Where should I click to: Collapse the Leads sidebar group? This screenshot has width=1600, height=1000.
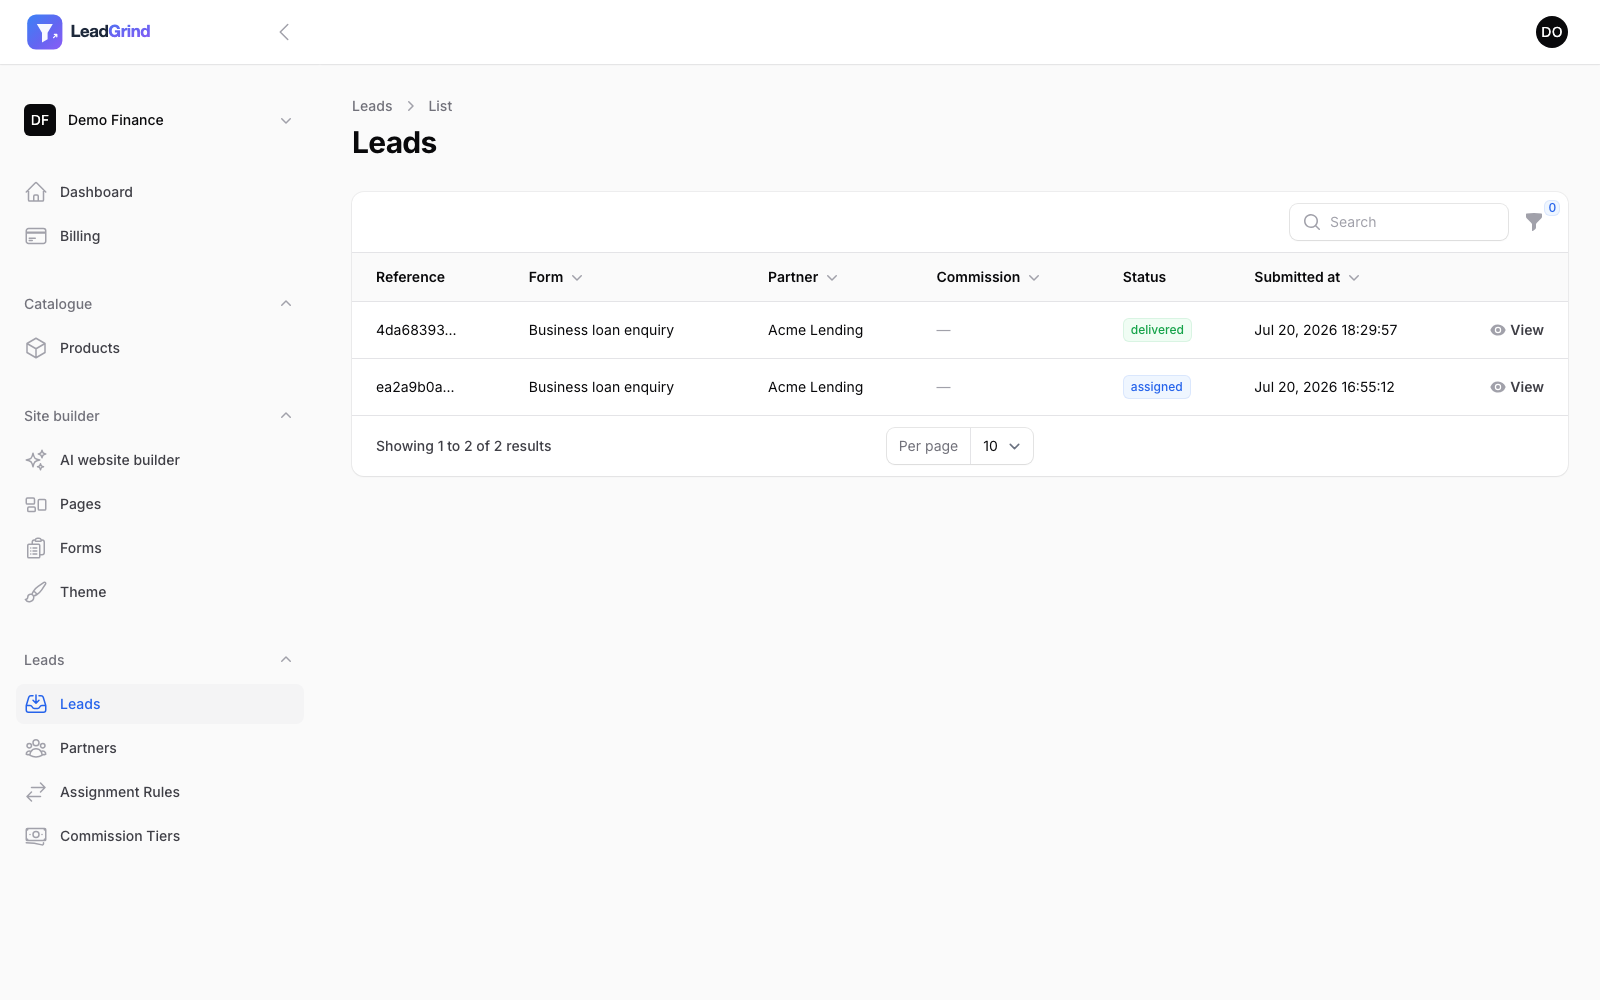tap(286, 660)
